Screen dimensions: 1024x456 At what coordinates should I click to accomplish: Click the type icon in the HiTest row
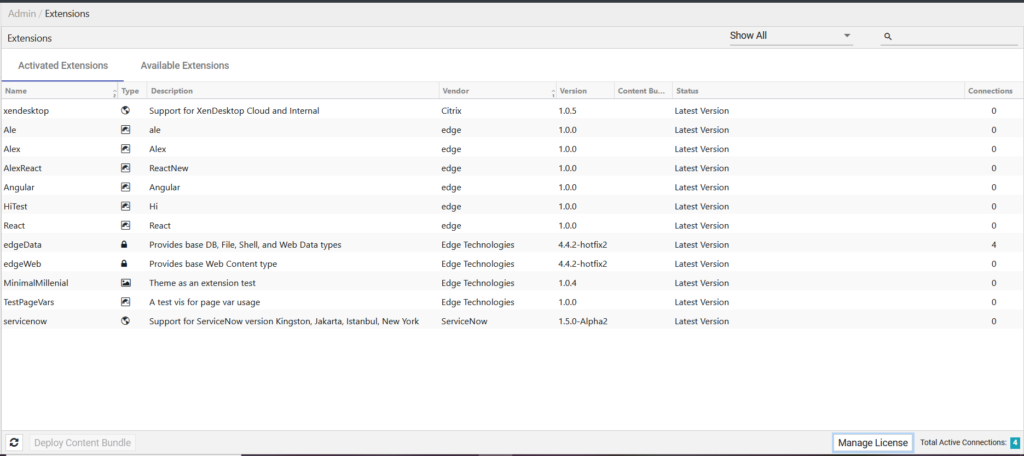(x=125, y=206)
